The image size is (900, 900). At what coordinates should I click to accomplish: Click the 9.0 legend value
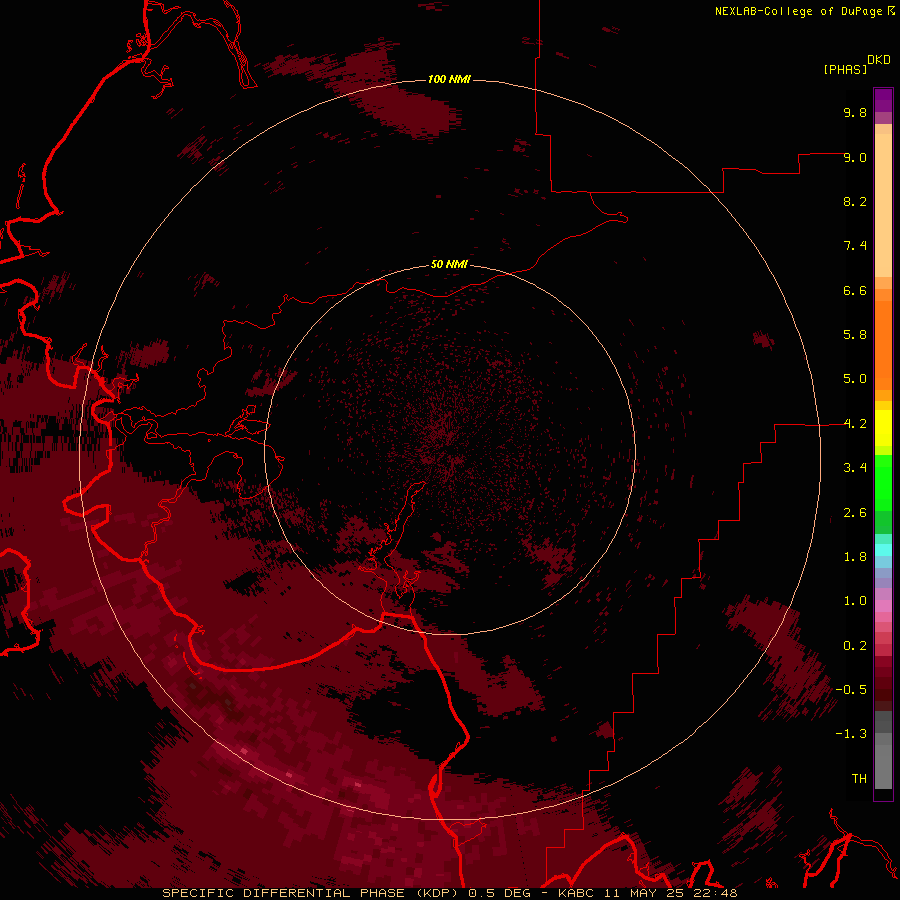[x=855, y=157]
